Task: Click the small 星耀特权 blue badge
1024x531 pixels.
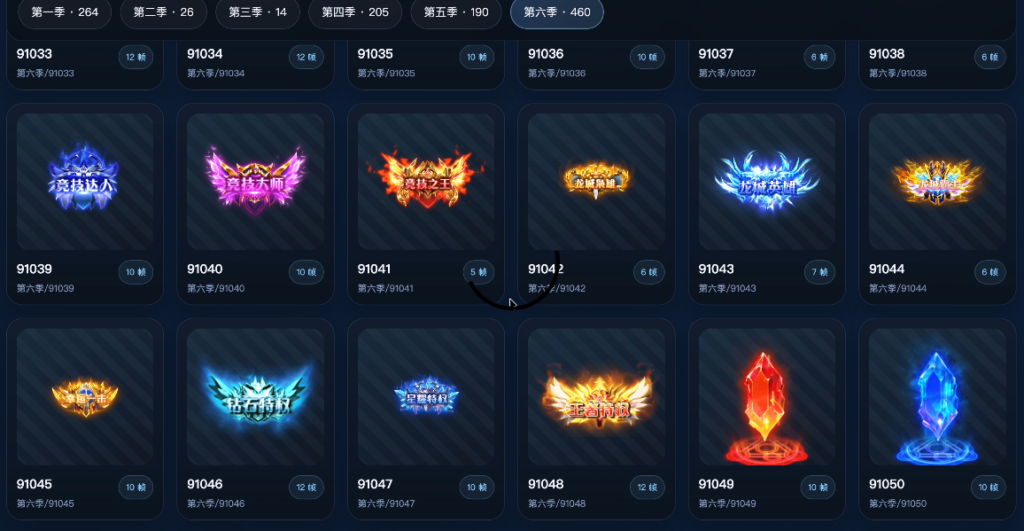Action: [x=426, y=396]
